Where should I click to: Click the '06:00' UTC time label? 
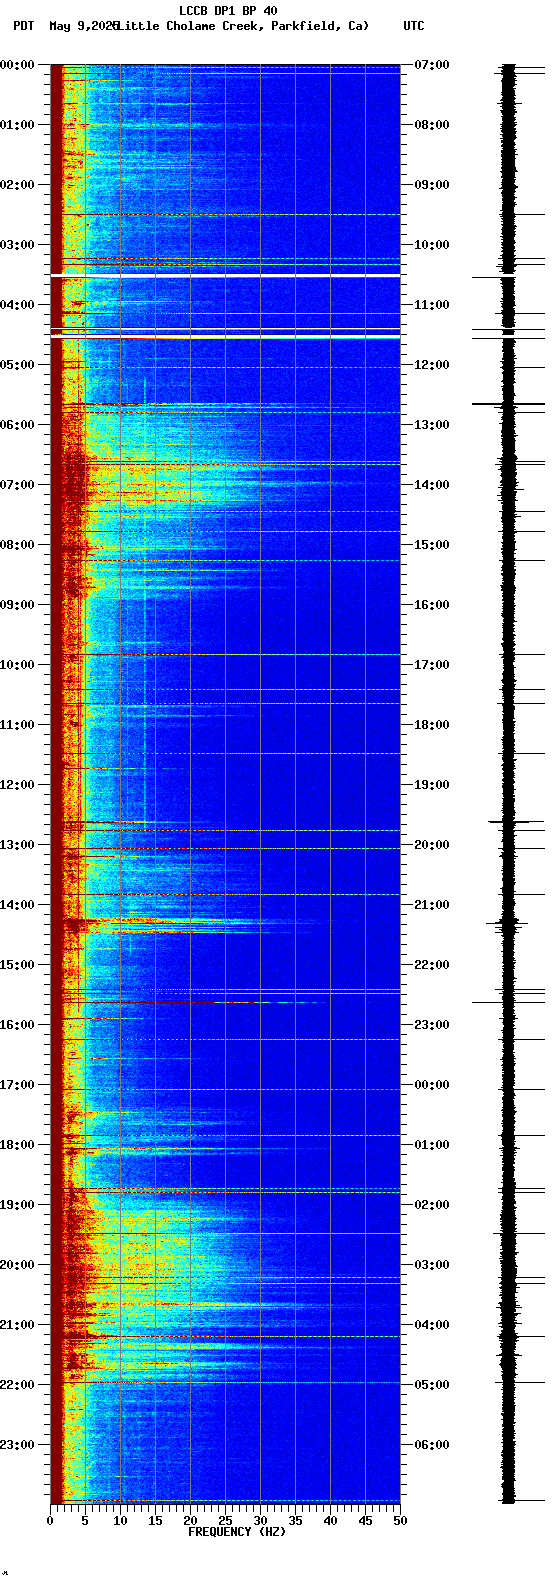[x=432, y=1445]
